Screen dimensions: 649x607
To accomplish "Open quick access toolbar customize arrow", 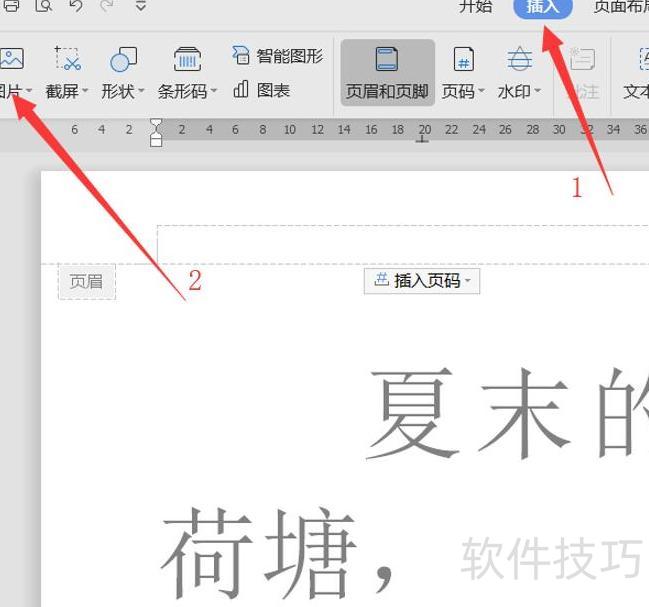I will [141, 5].
